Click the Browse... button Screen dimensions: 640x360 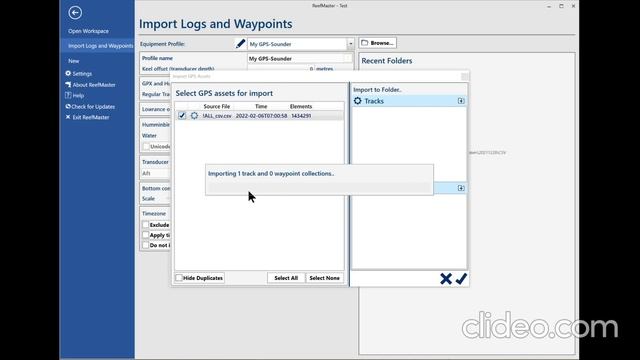click(x=378, y=43)
